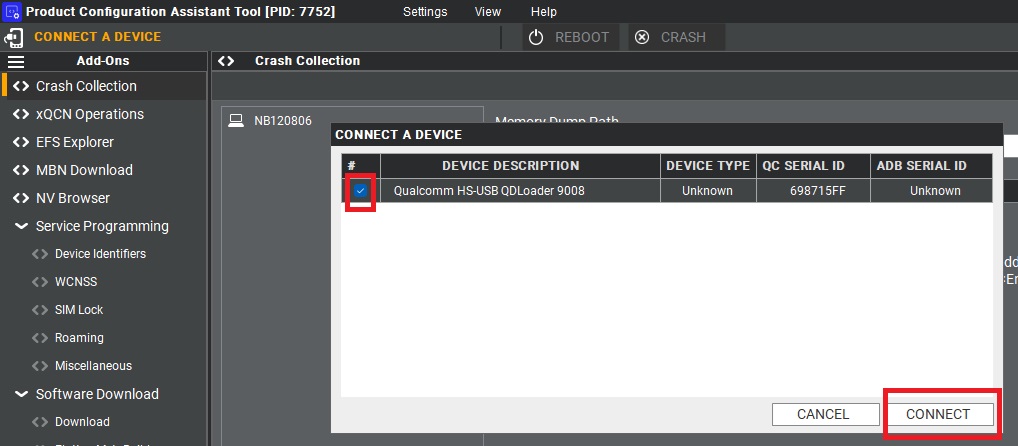Screen dimensions: 1018x446
Task: Select SIM Lock under Service Programming
Action: click(79, 310)
